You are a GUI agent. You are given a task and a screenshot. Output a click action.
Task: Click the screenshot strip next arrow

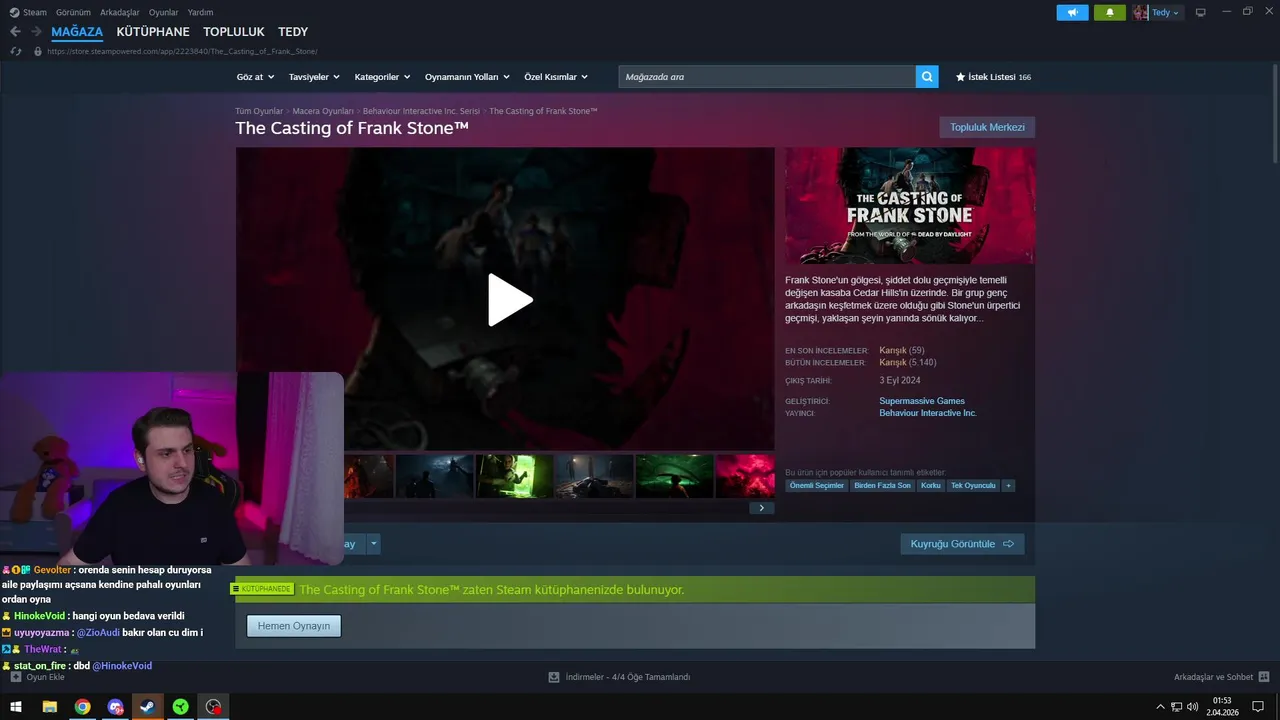point(761,508)
